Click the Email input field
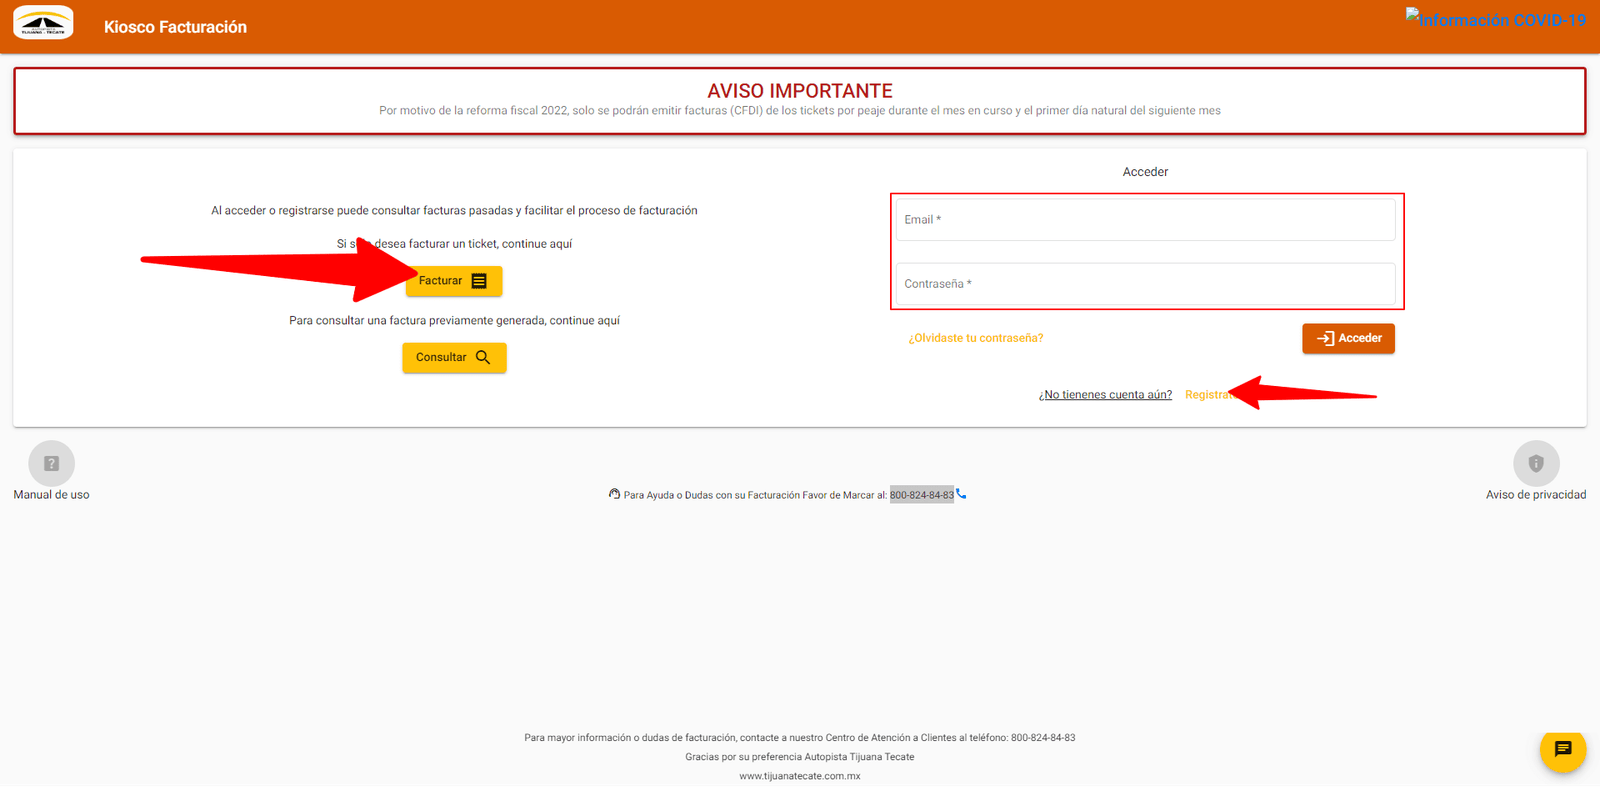Viewport: 1600px width, 787px height. [1145, 220]
